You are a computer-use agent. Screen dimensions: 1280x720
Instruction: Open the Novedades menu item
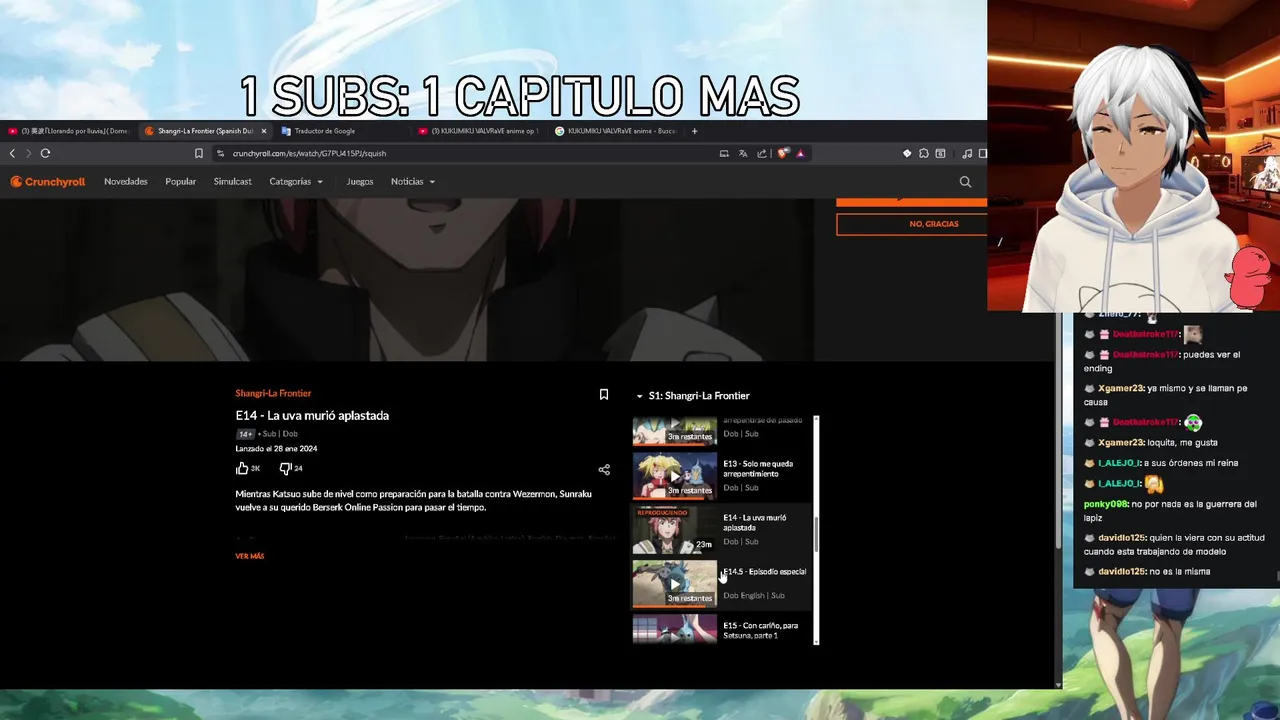(126, 182)
